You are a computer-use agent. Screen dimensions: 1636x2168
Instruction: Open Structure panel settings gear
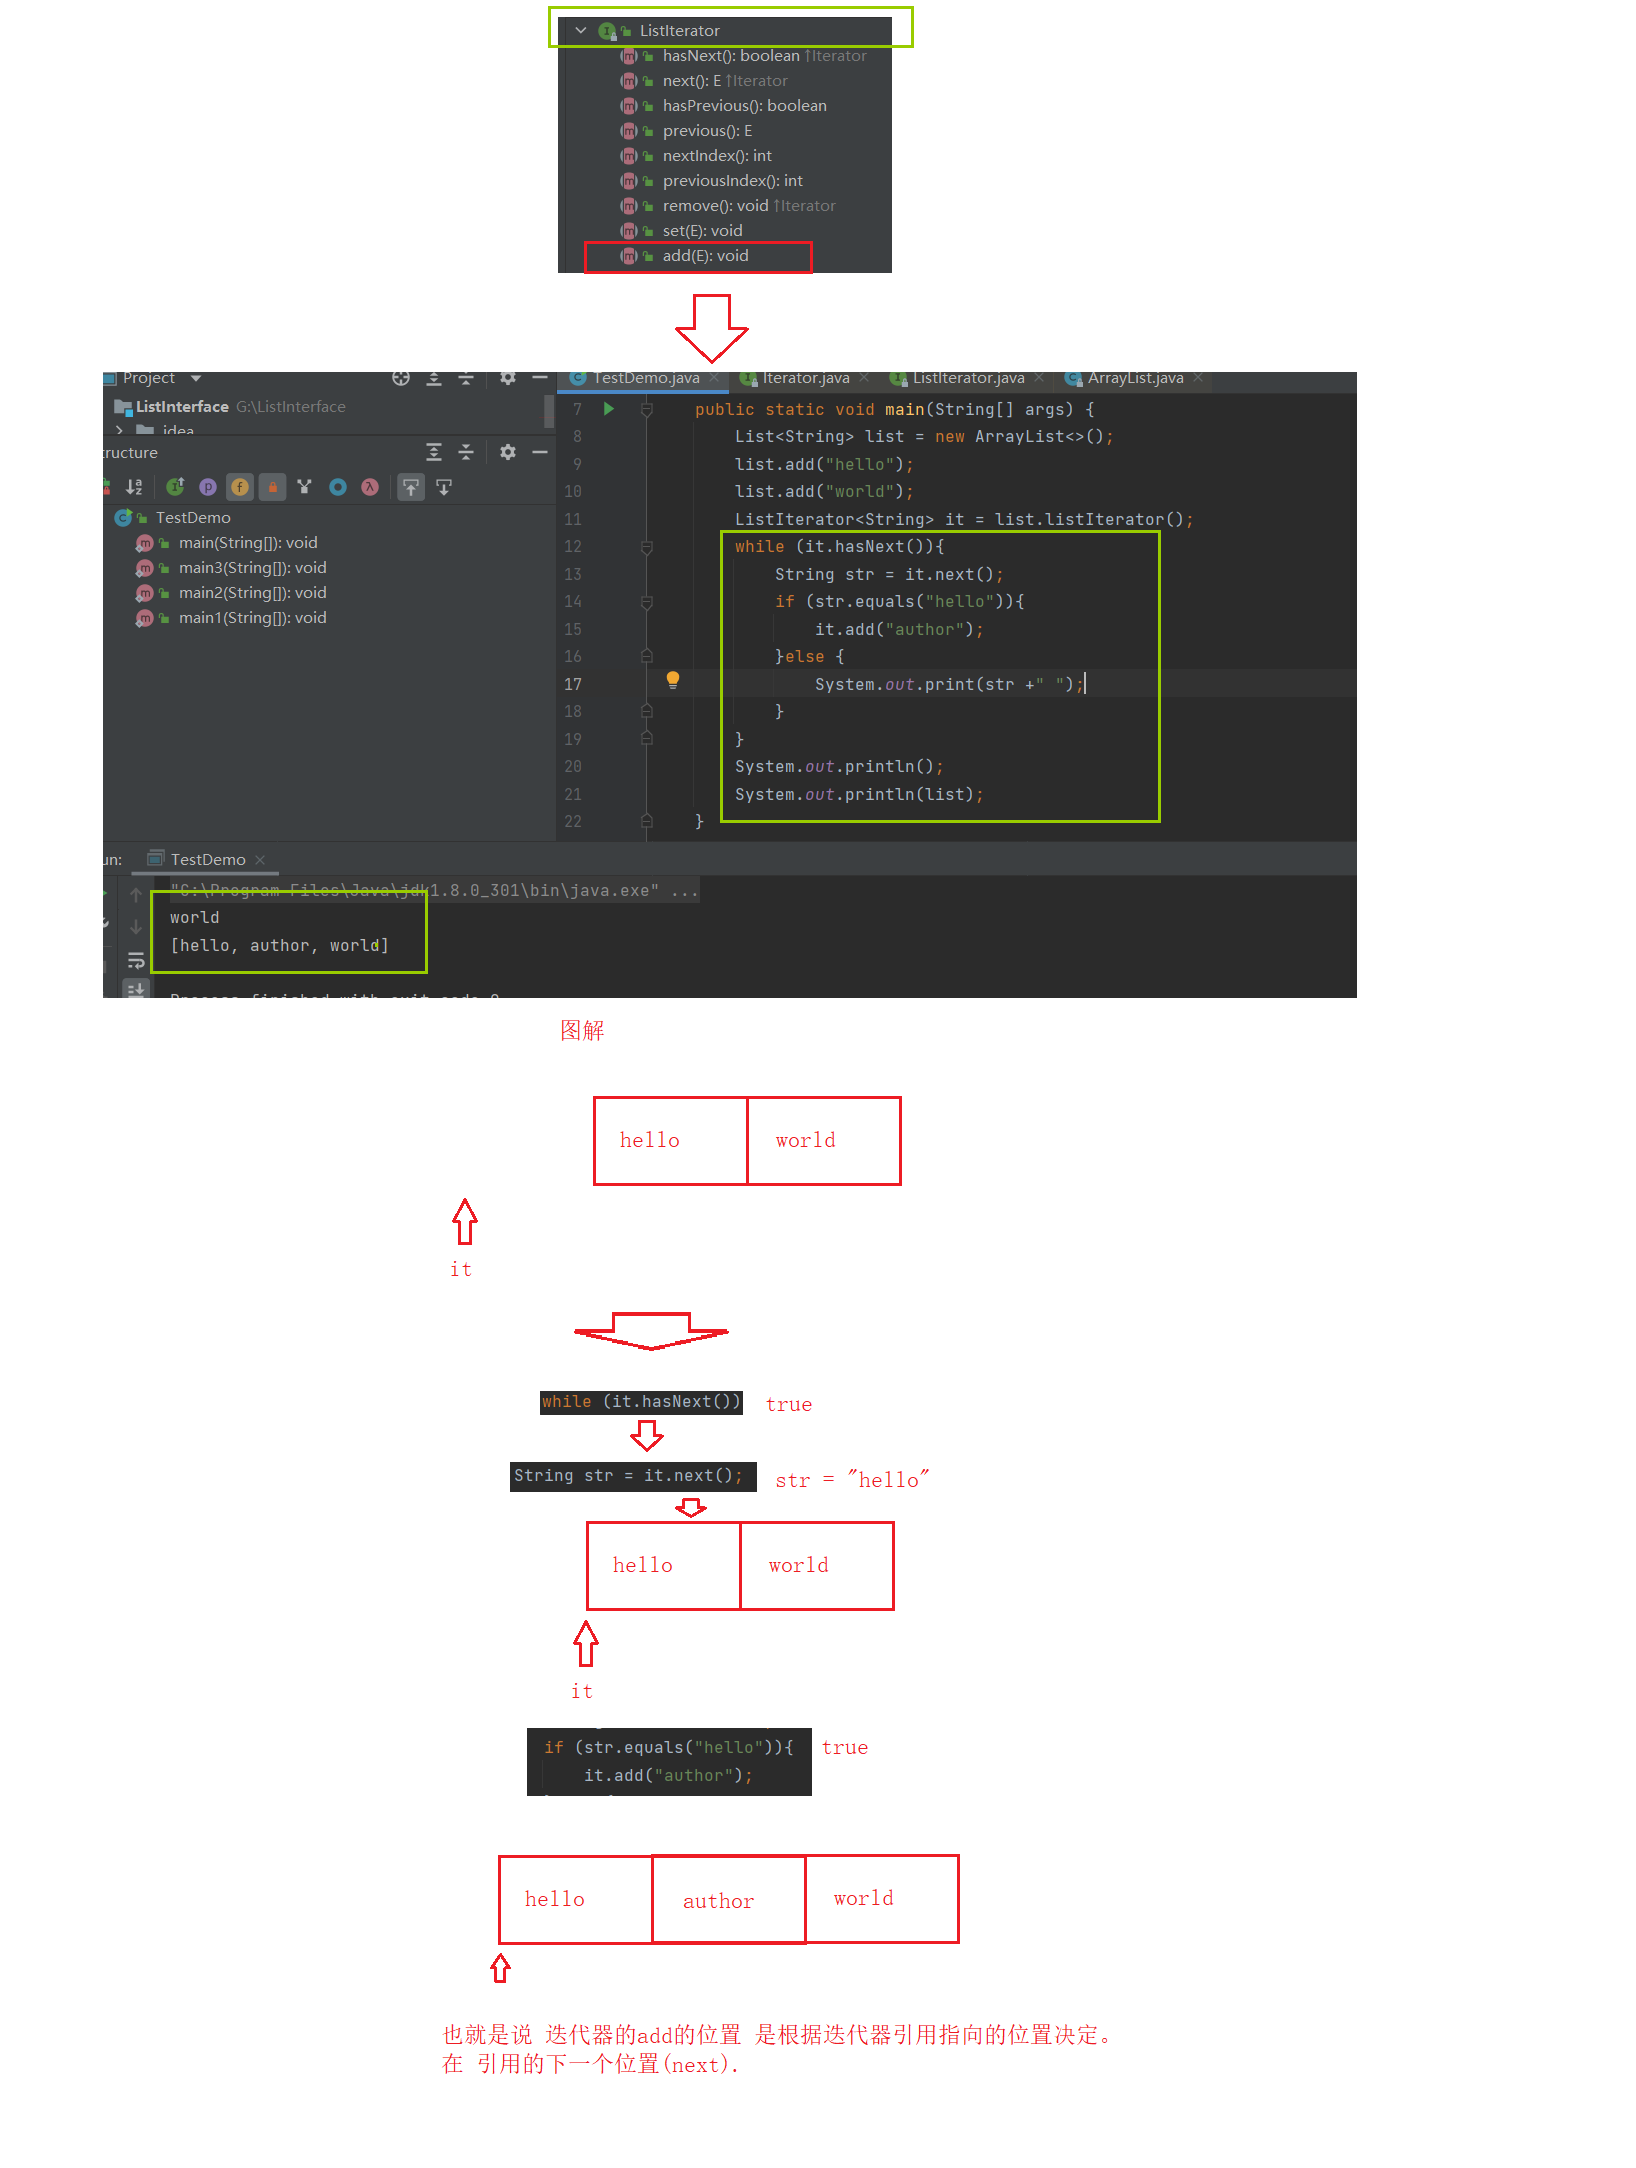click(x=508, y=452)
